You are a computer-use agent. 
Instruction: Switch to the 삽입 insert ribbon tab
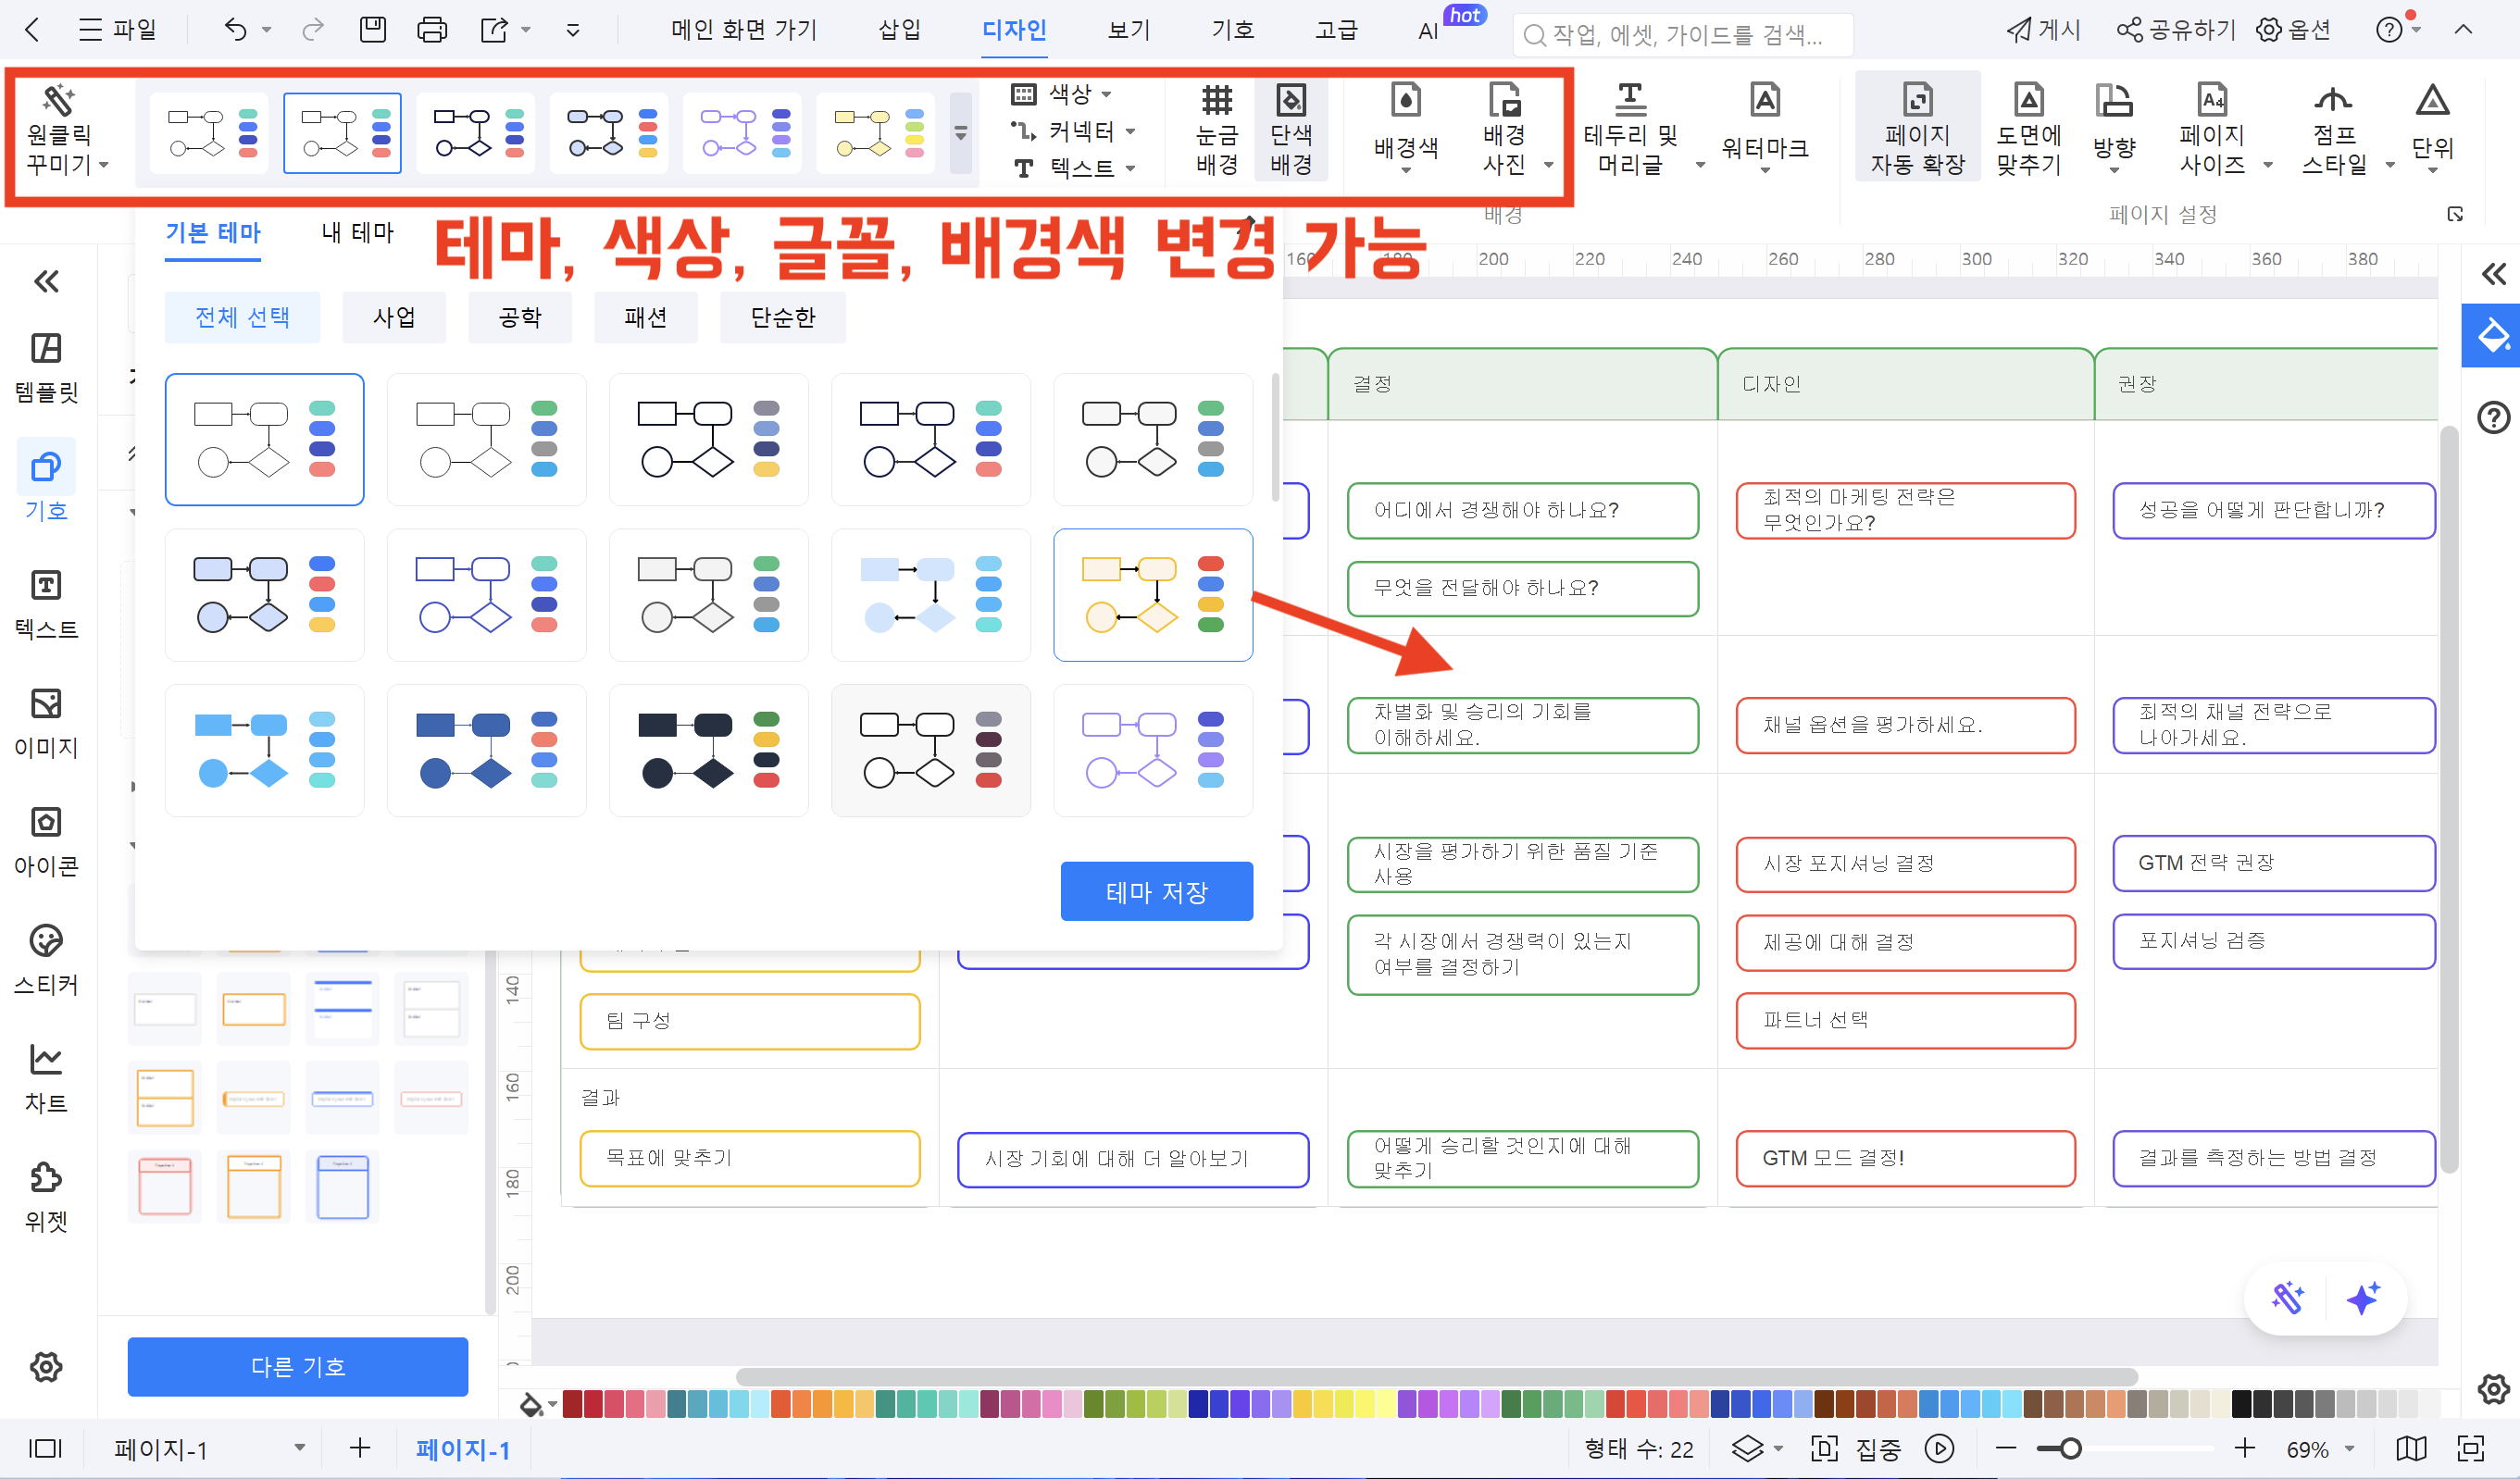[x=898, y=30]
